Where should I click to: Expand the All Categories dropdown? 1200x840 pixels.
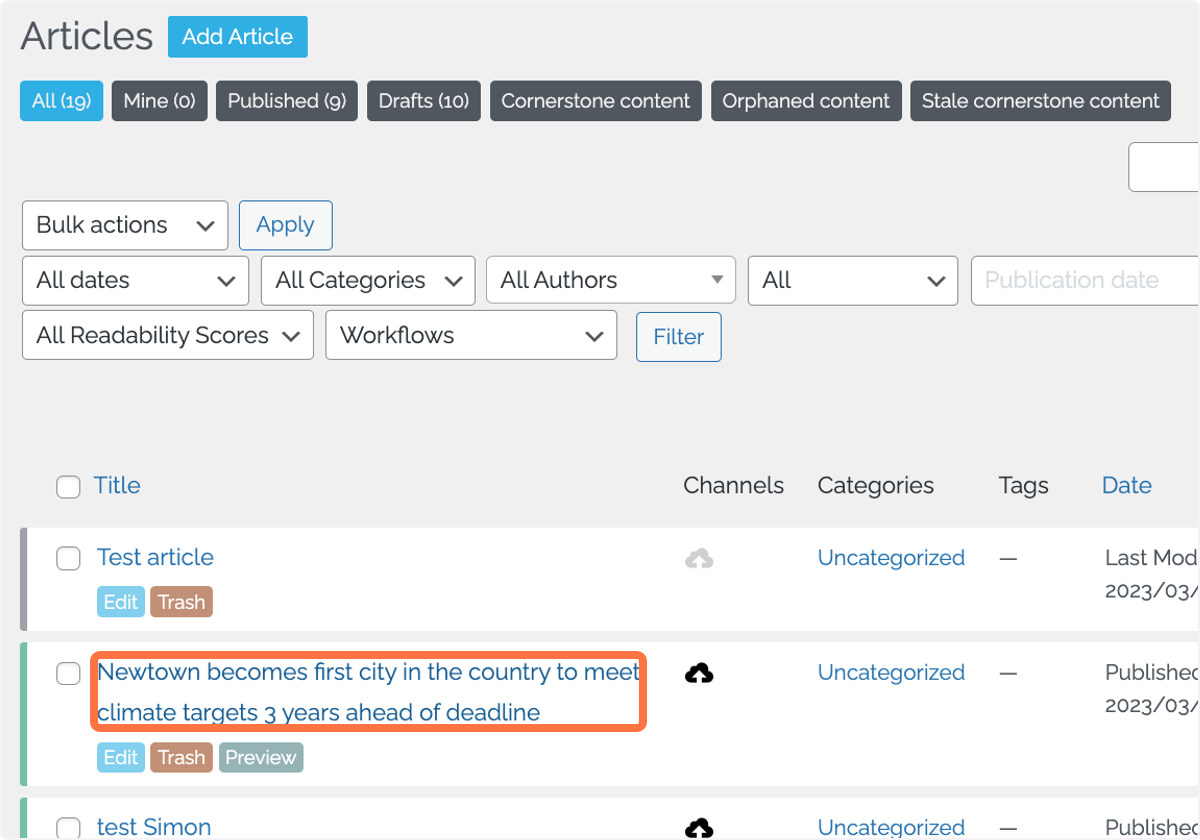(x=368, y=280)
